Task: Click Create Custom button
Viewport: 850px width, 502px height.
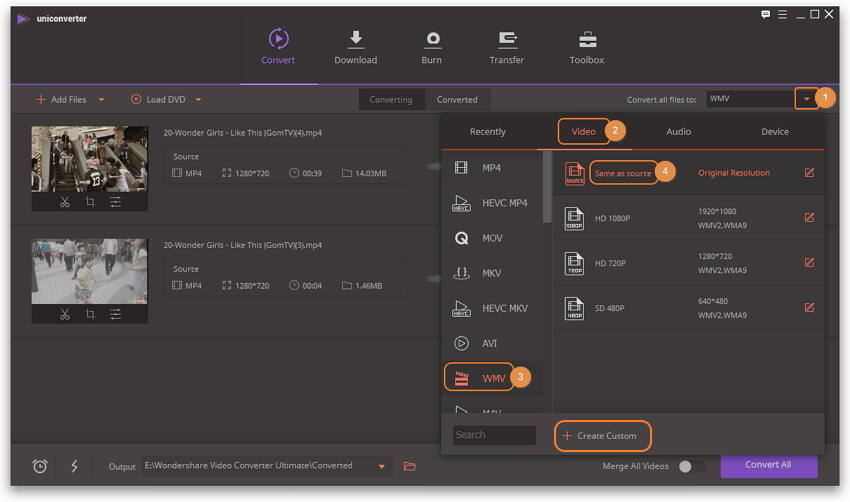Action: coord(602,436)
